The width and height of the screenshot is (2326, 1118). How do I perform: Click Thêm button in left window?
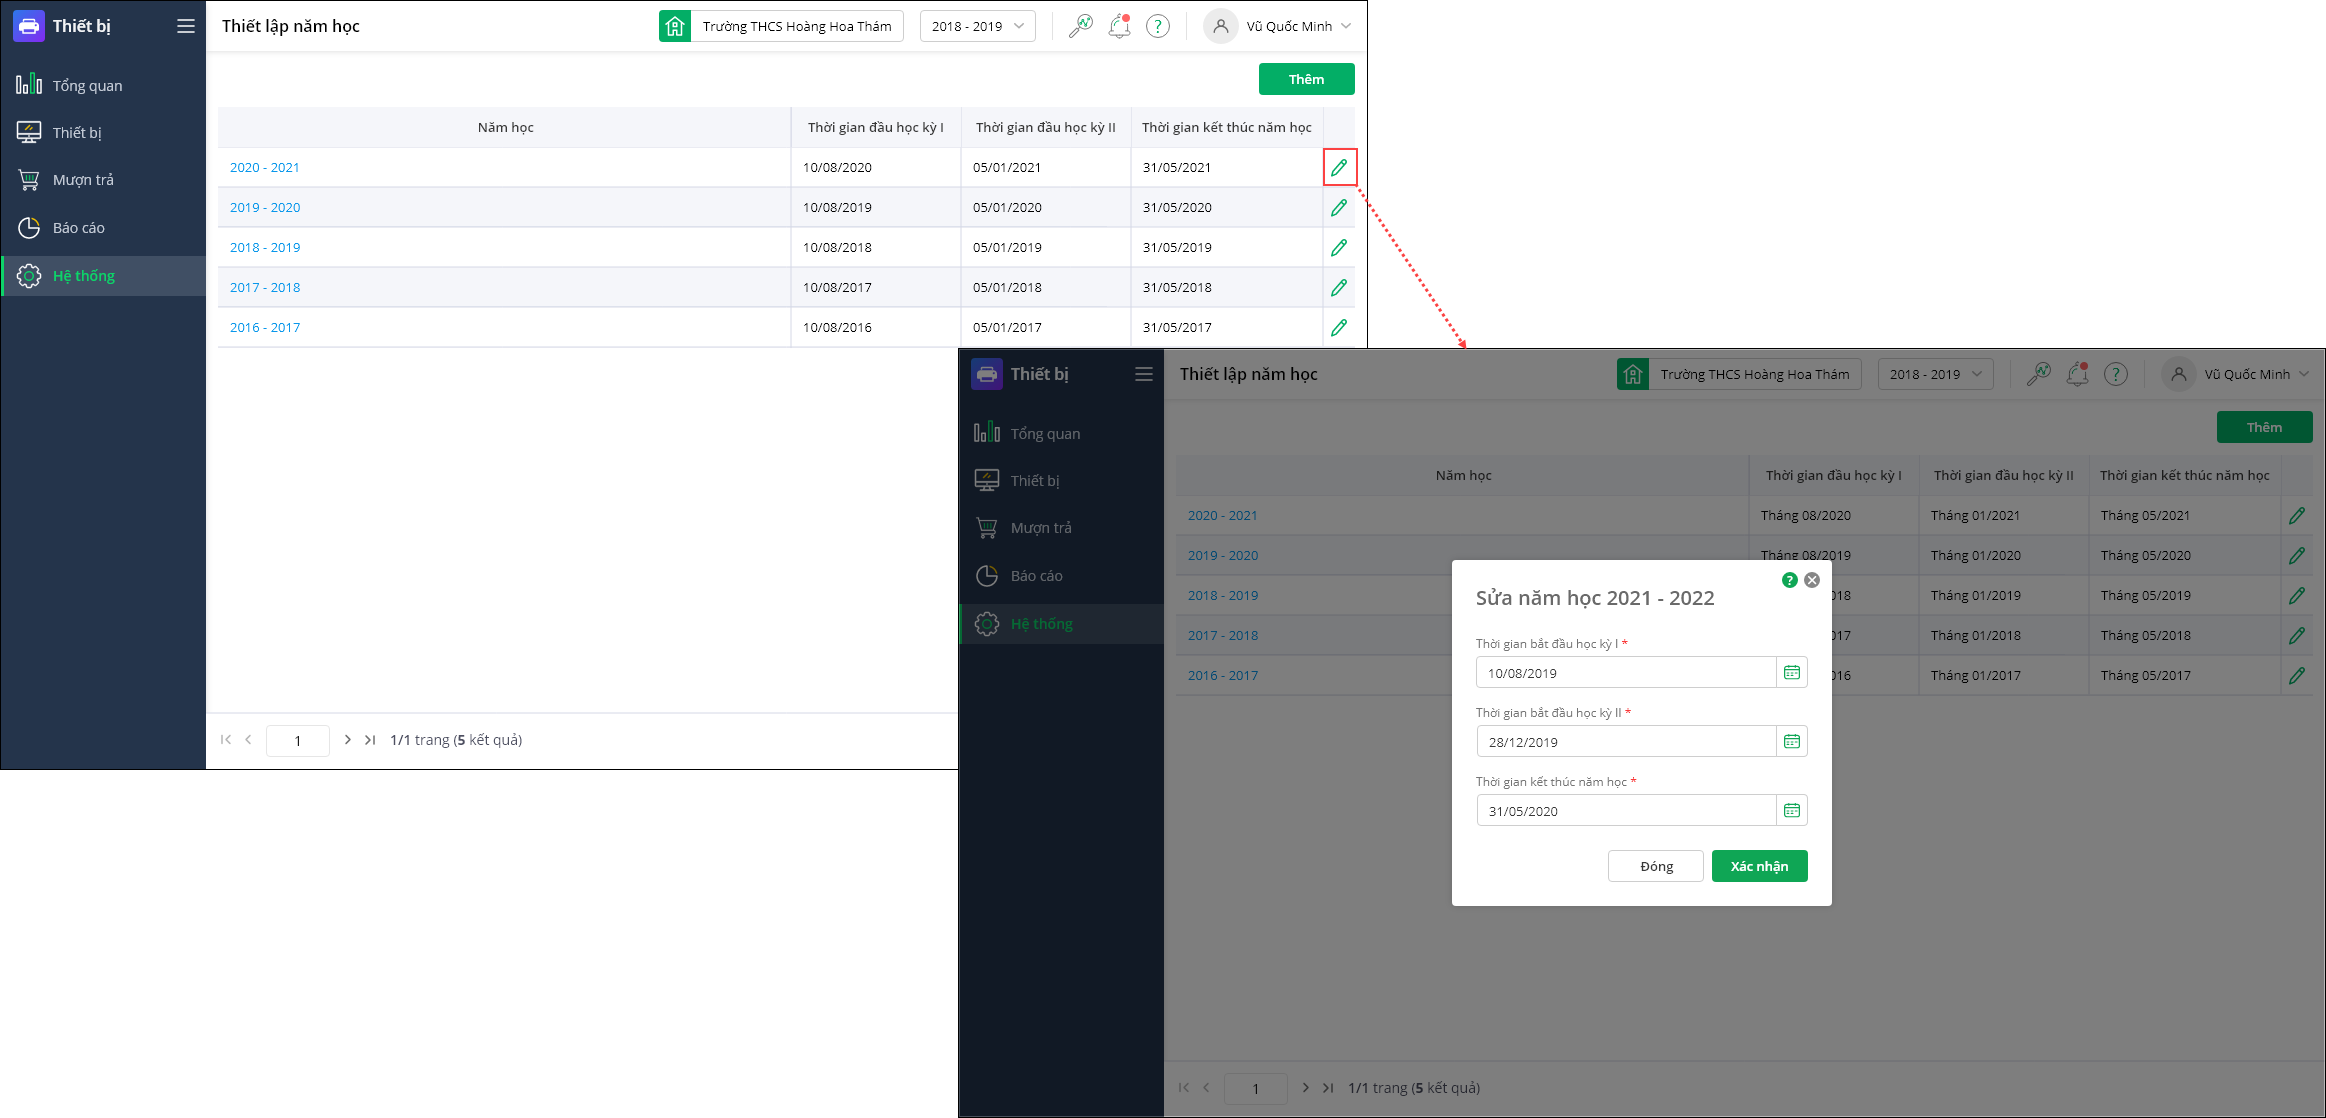(x=1306, y=79)
